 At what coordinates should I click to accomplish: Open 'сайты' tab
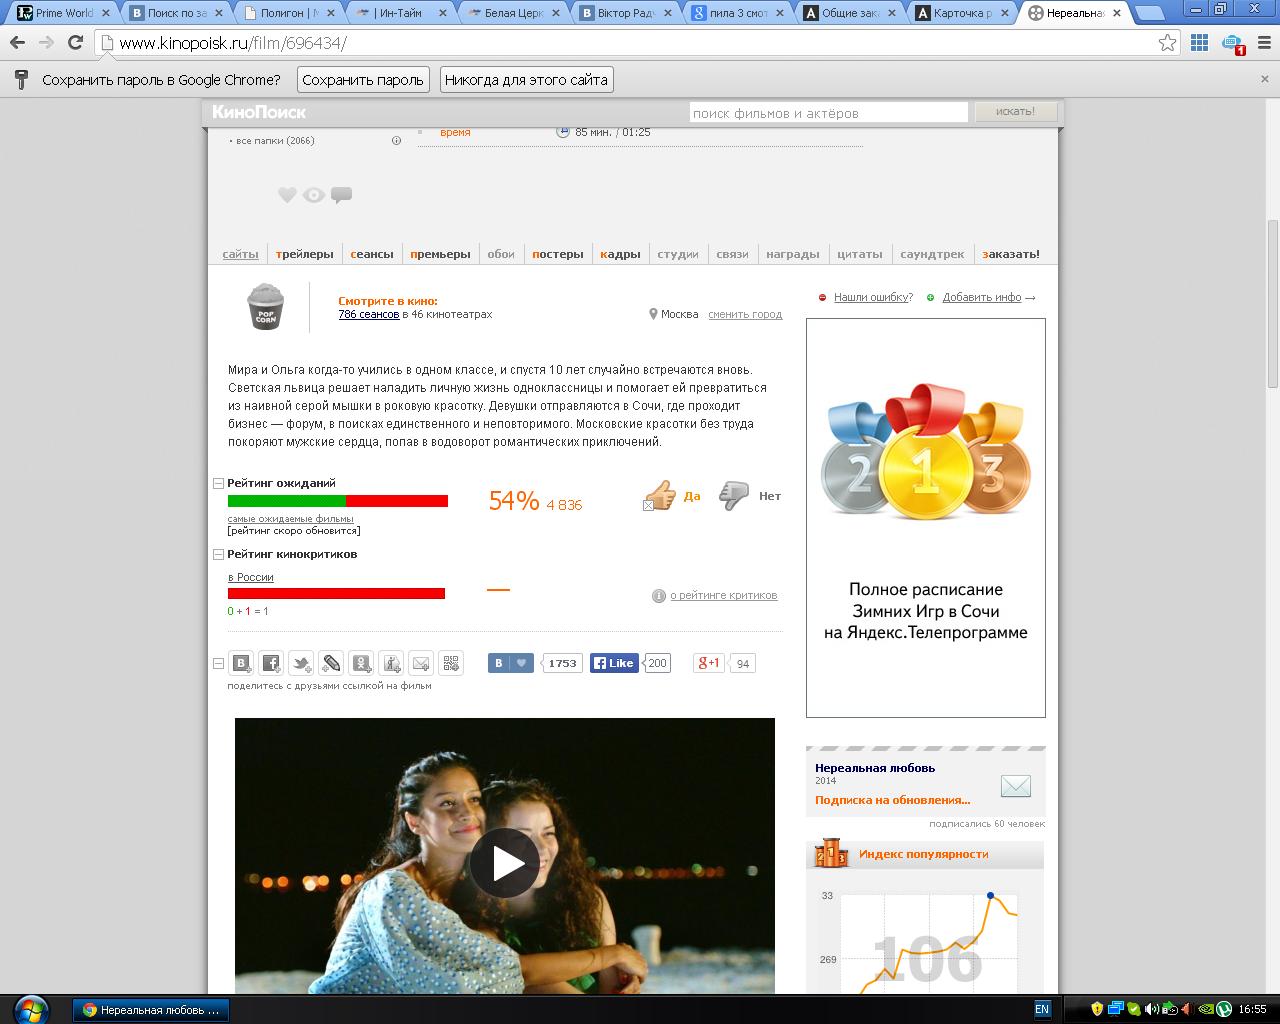click(x=240, y=254)
